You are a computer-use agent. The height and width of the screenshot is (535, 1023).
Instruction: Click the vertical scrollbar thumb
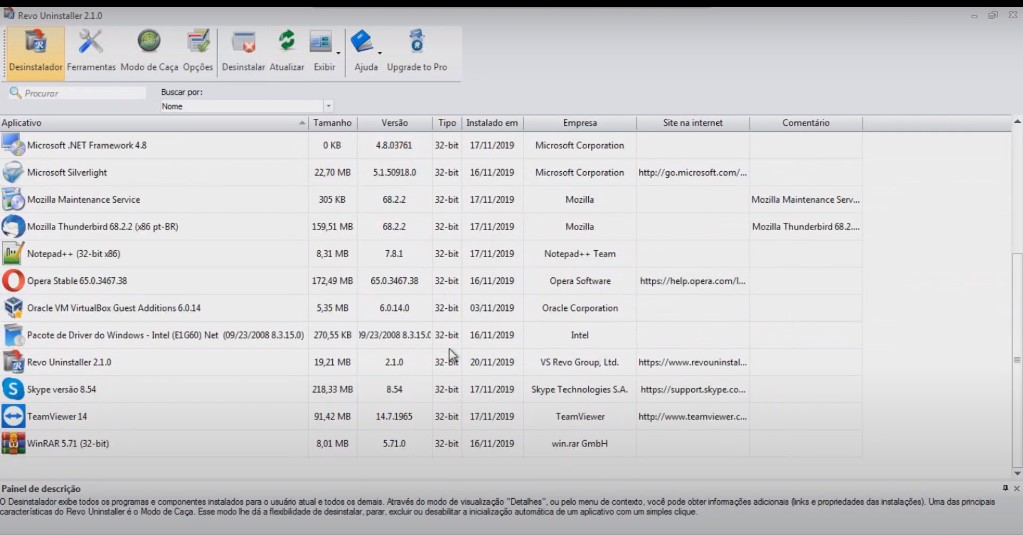click(x=1017, y=359)
